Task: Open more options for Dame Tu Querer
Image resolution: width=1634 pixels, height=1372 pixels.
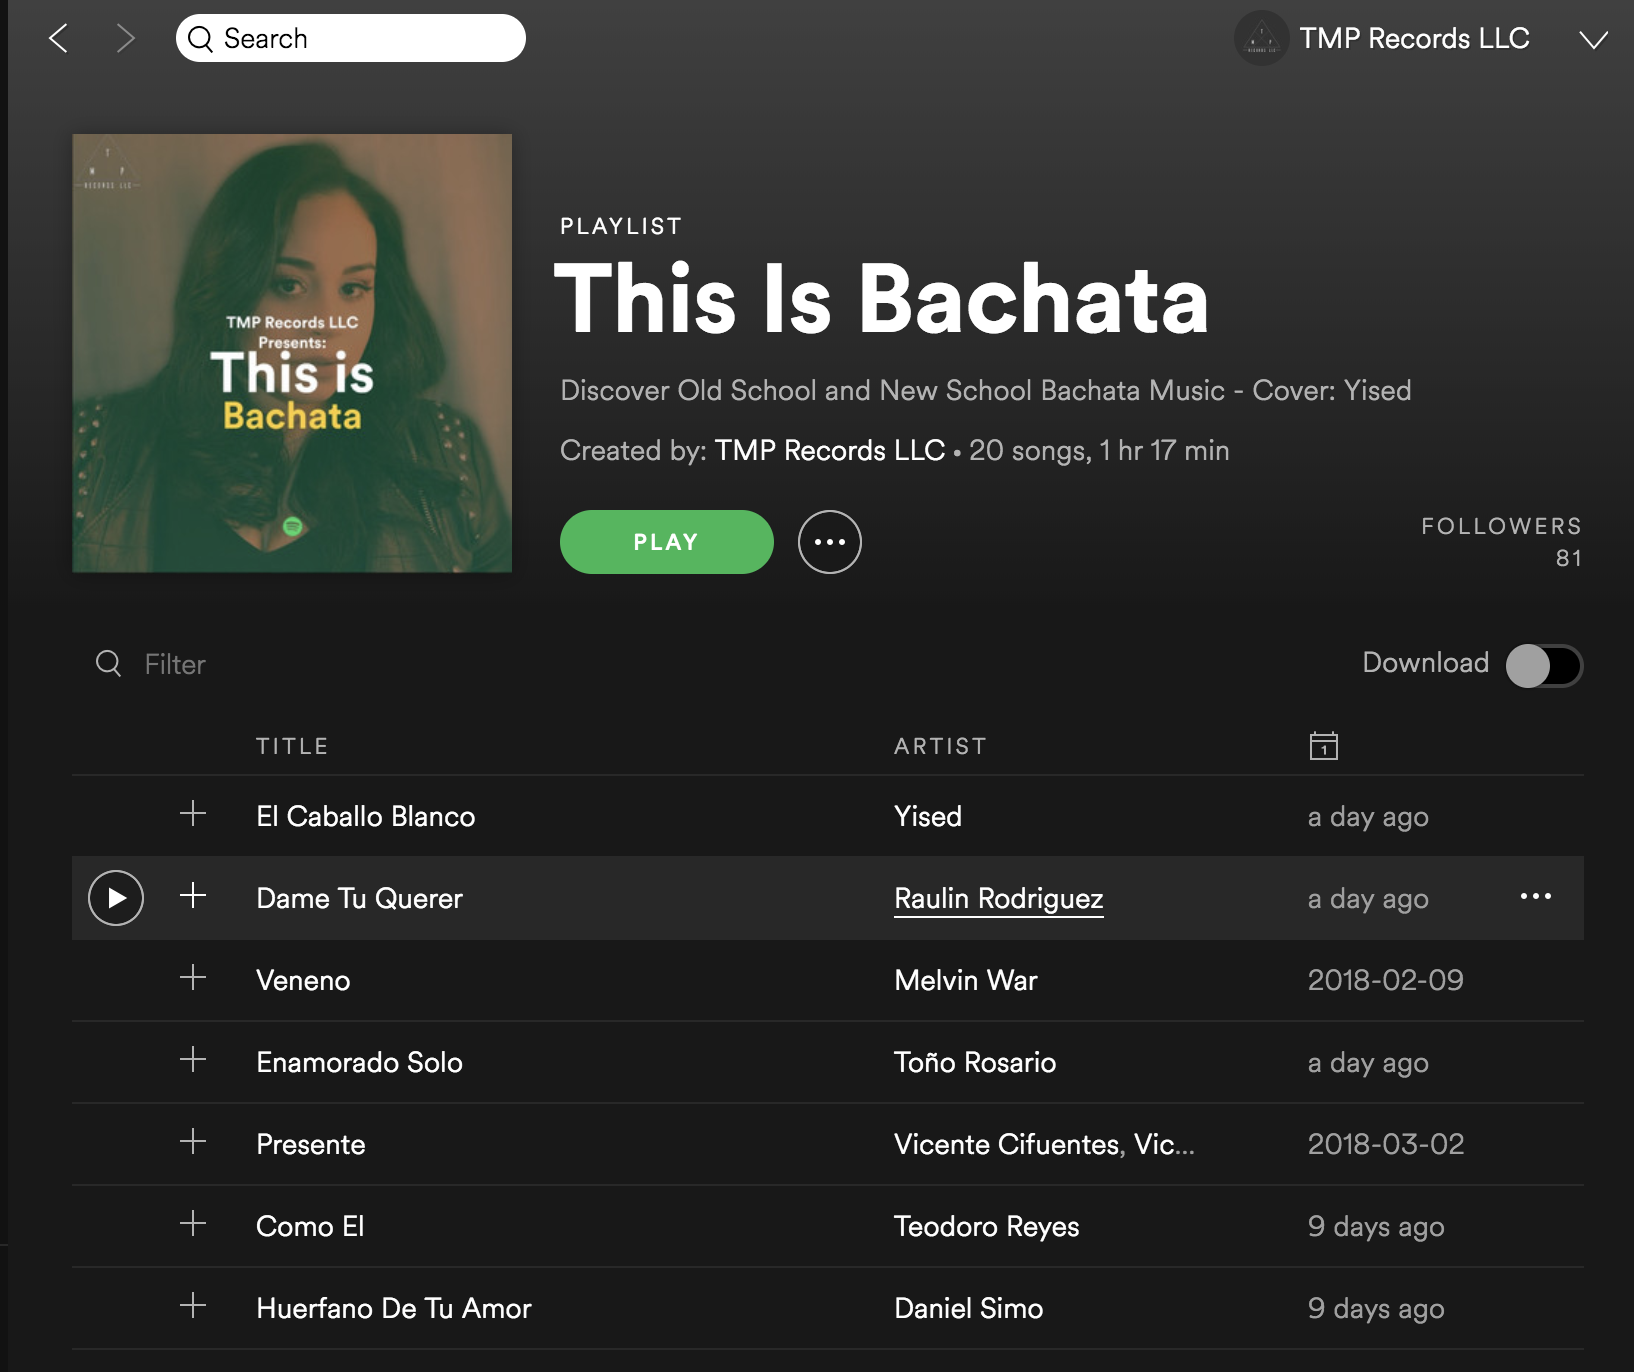Action: tap(1536, 896)
